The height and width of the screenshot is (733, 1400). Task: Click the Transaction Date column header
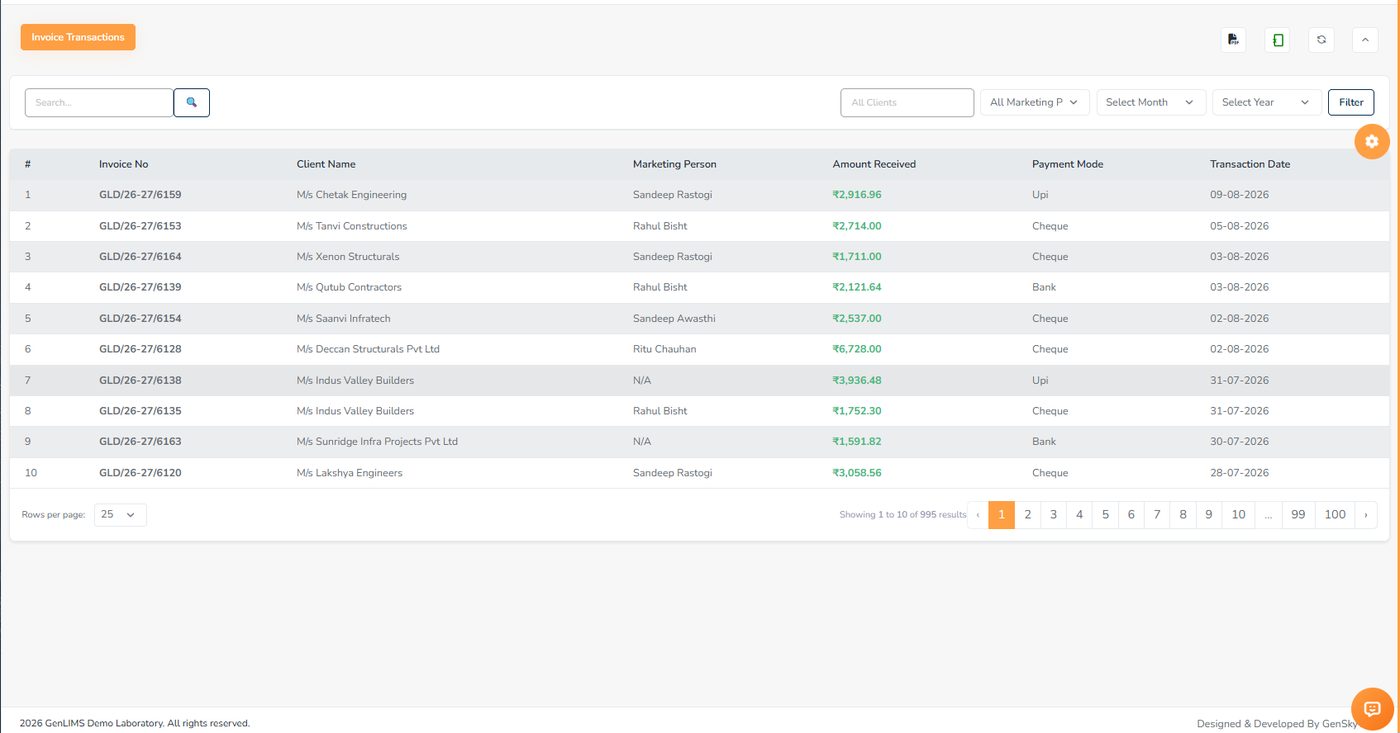[x=1250, y=164]
